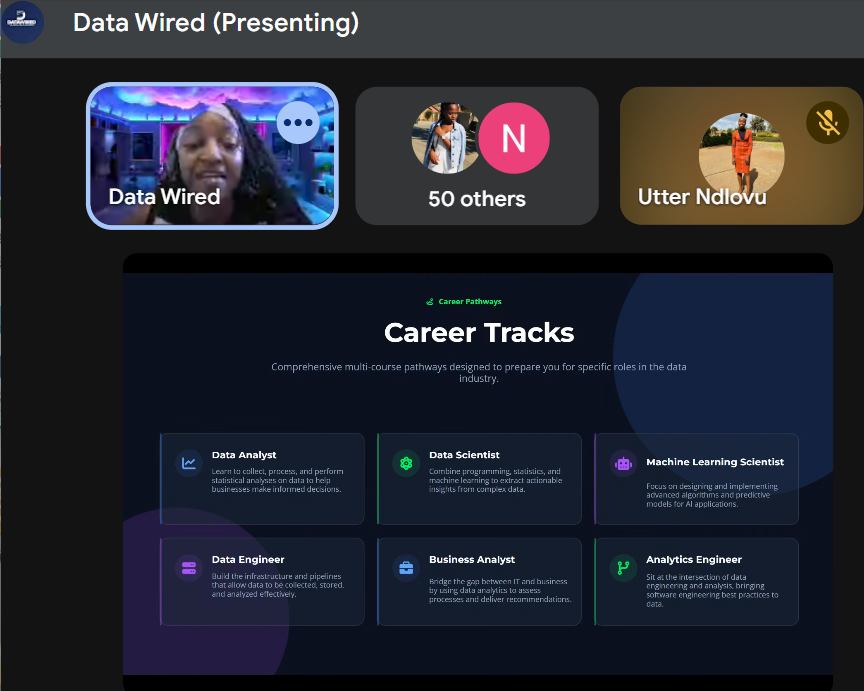The height and width of the screenshot is (691, 864).
Task: Open the Data Analyst career card
Action: (262, 479)
